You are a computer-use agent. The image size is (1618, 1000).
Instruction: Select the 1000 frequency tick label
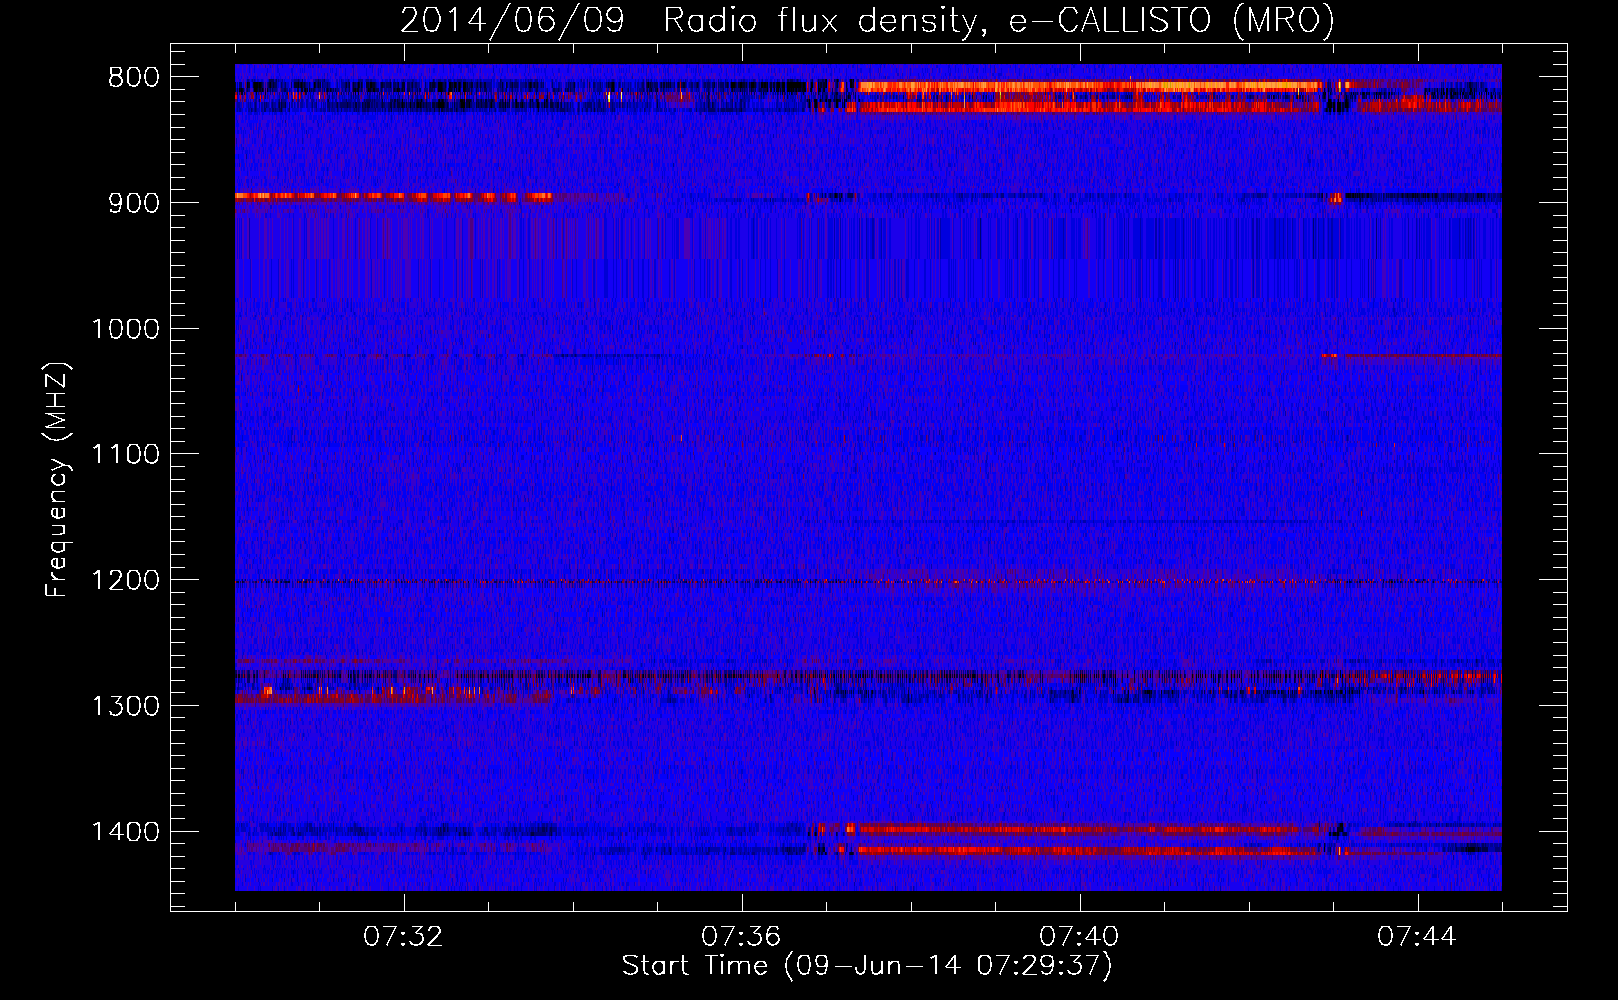click(x=125, y=329)
